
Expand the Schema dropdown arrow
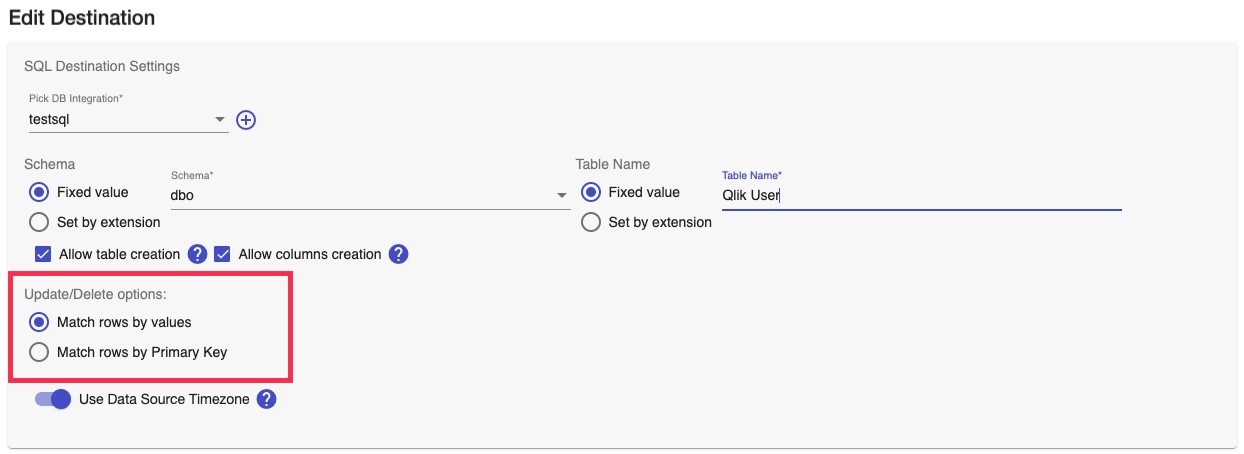[562, 196]
